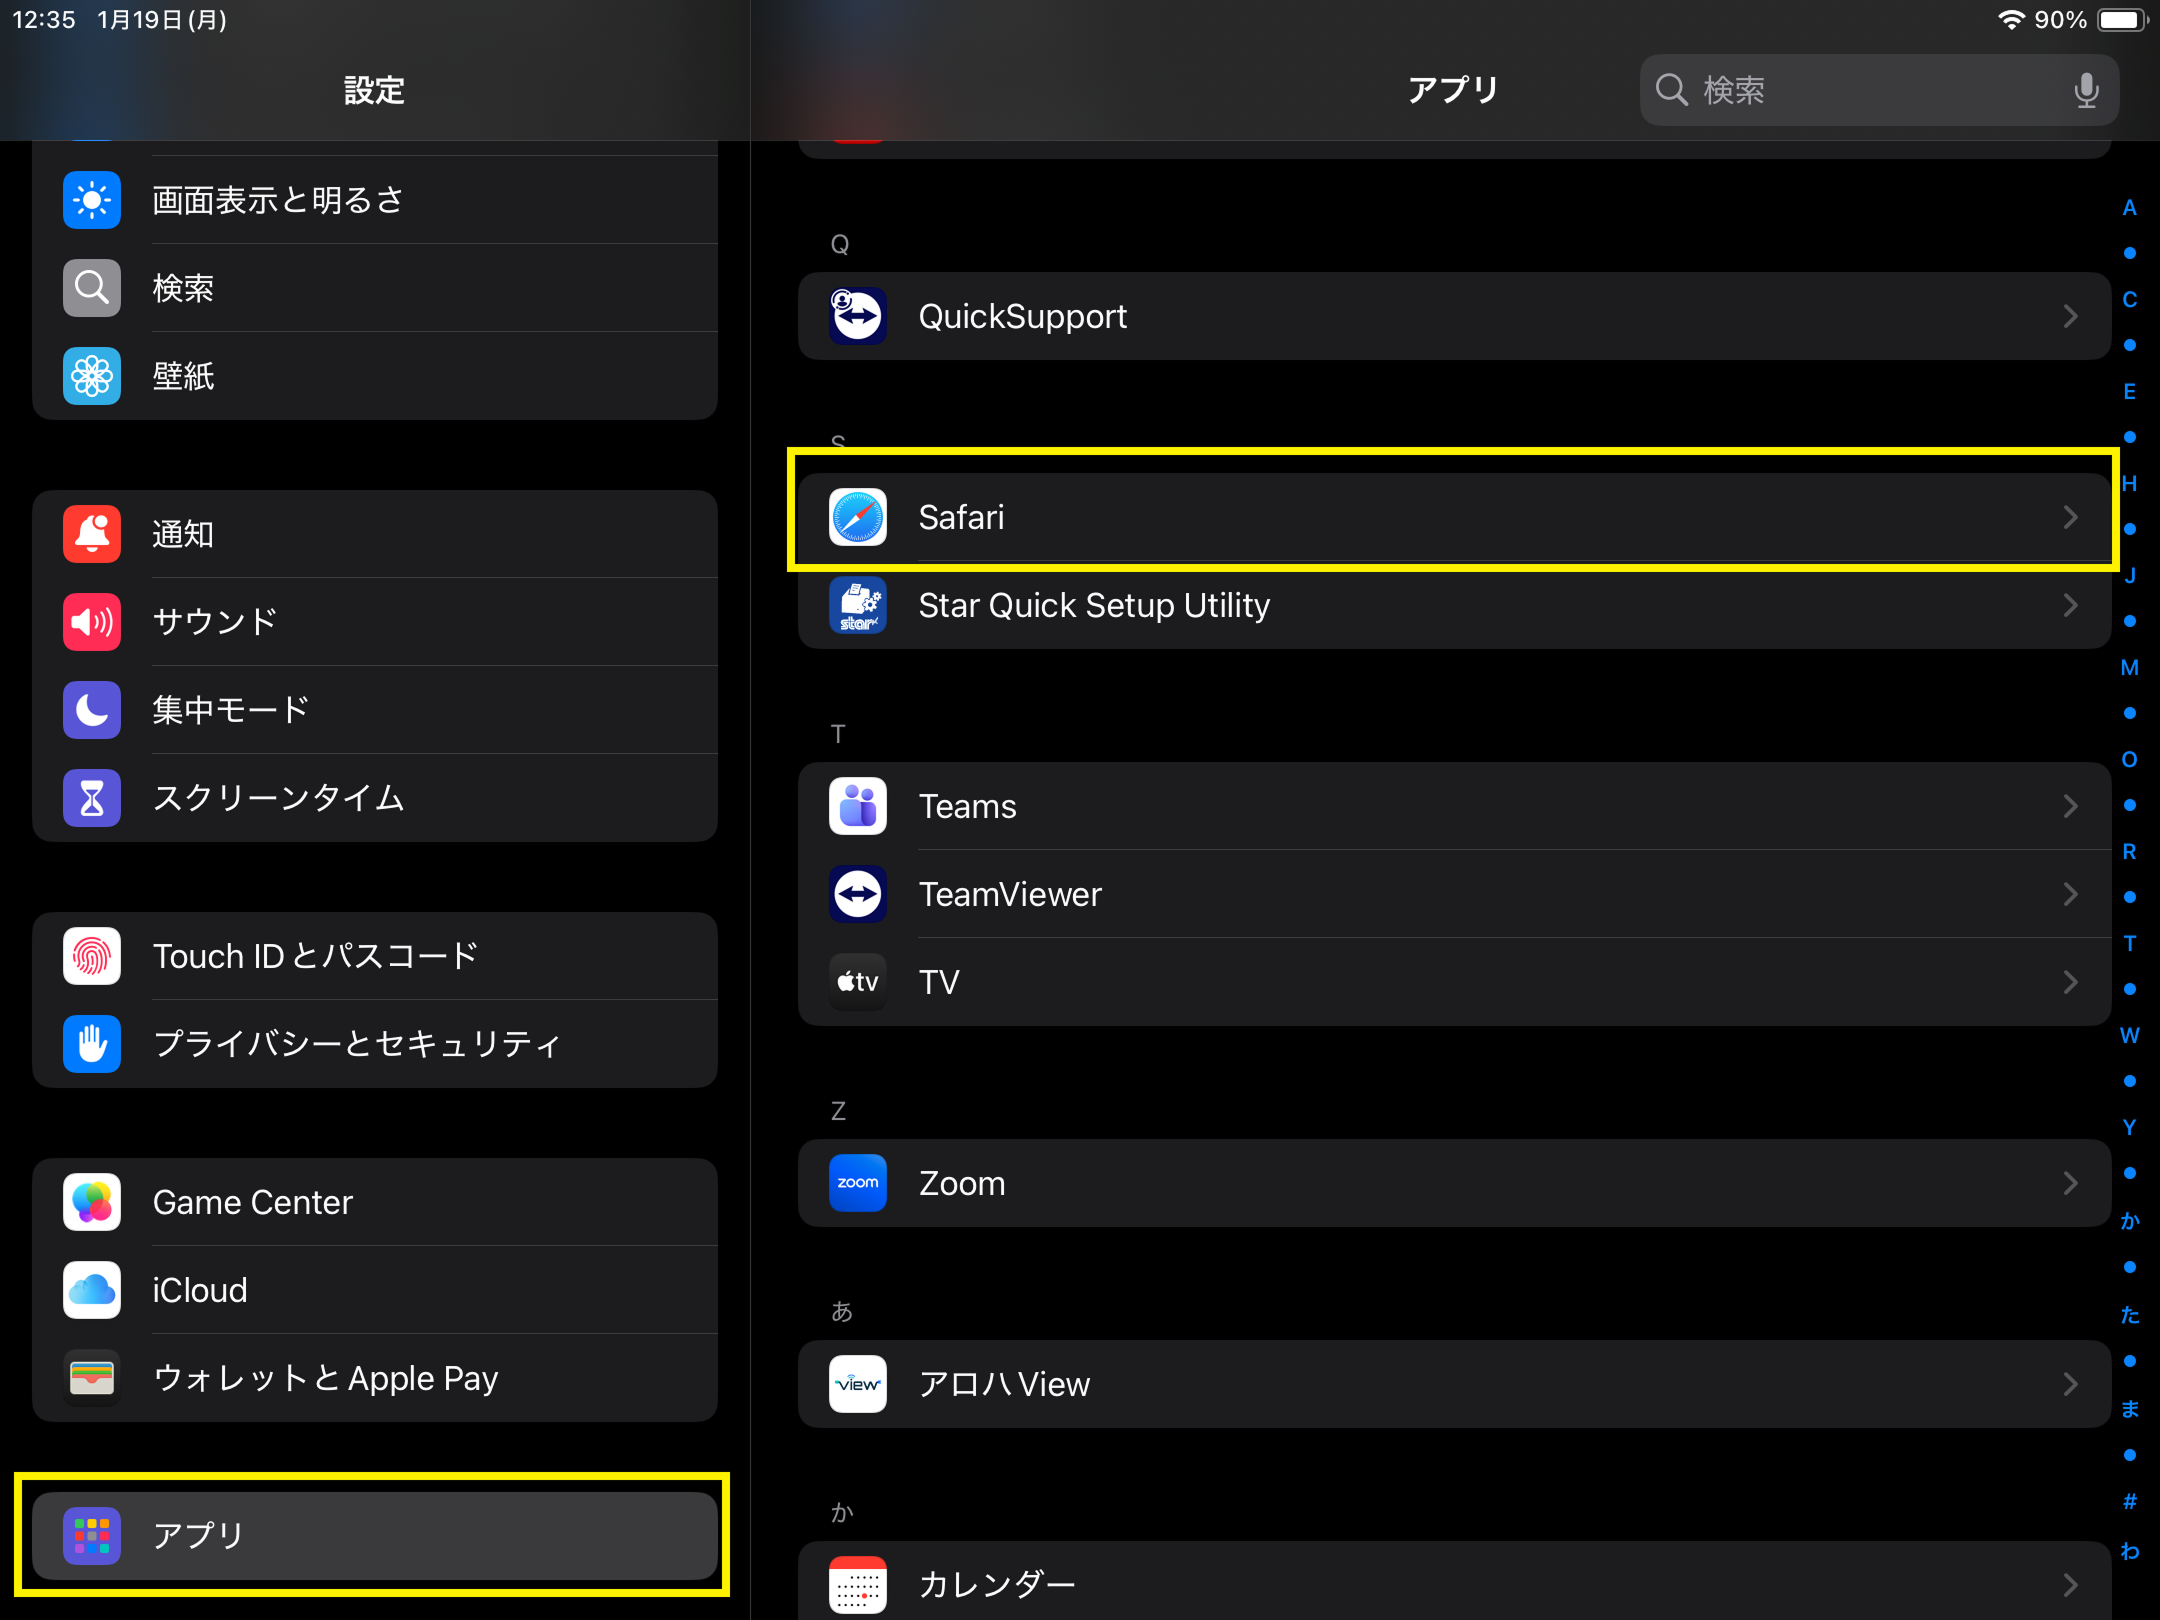This screenshot has width=2160, height=1620.
Task: Expand the Safari row chevron
Action: coord(2070,517)
